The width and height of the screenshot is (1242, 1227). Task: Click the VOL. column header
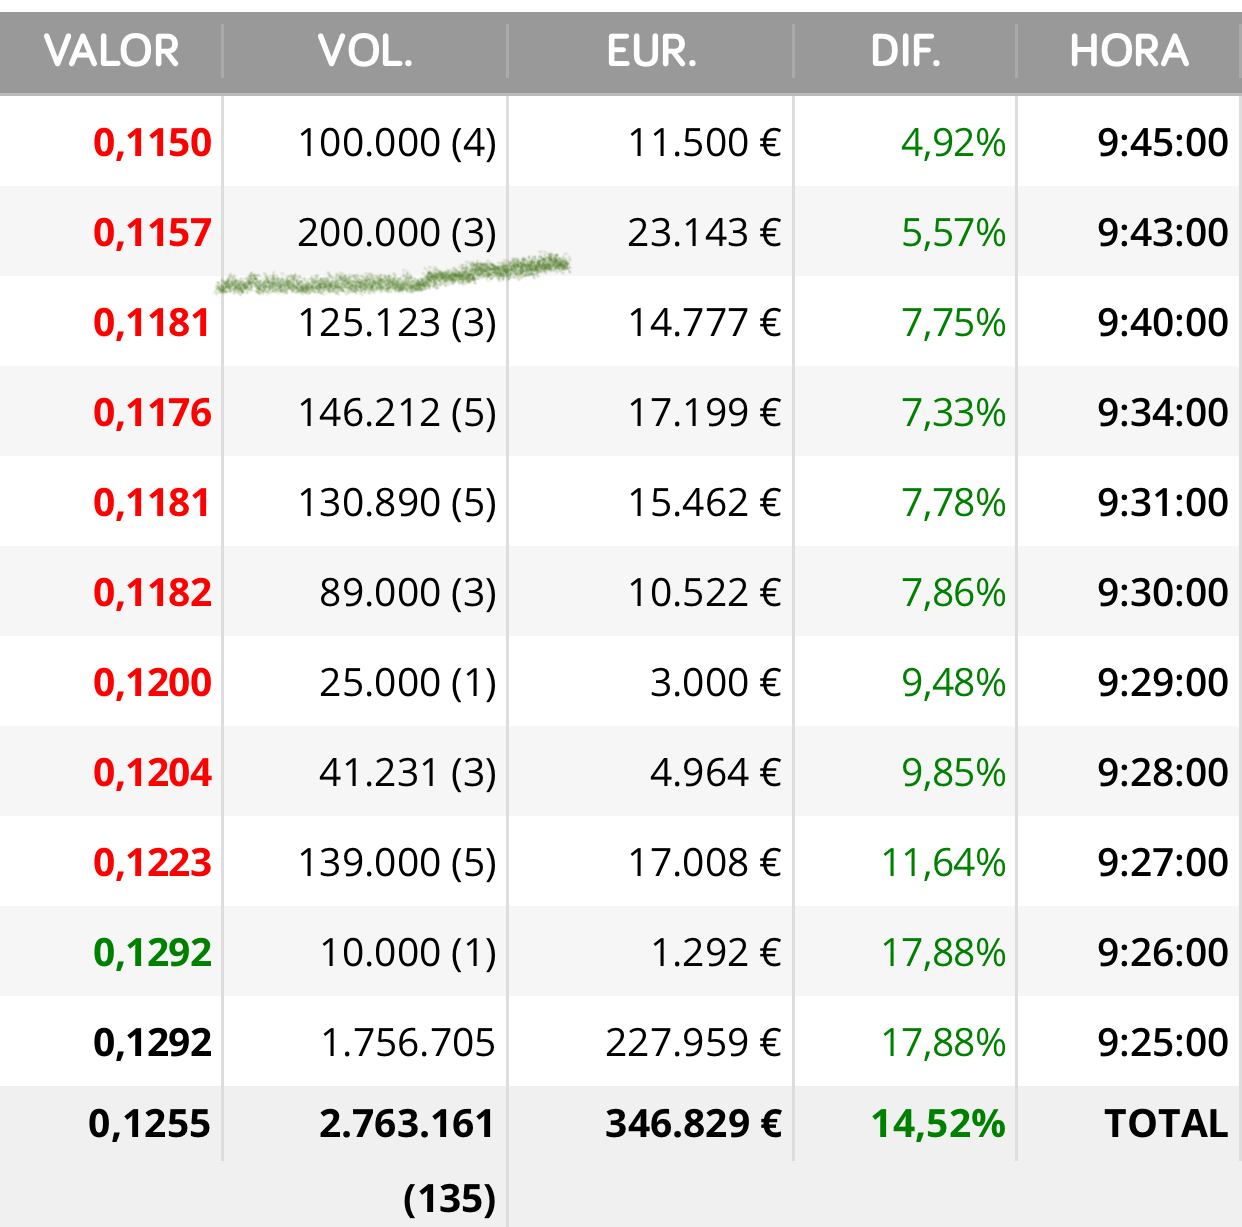[x=365, y=51]
